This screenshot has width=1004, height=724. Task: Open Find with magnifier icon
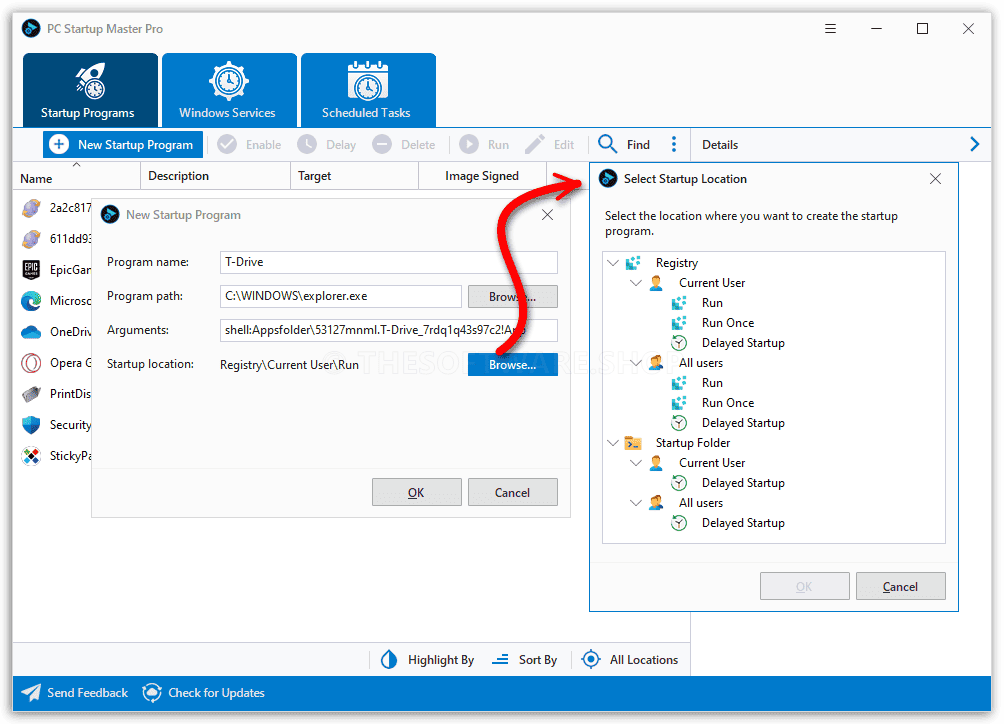[624, 145]
